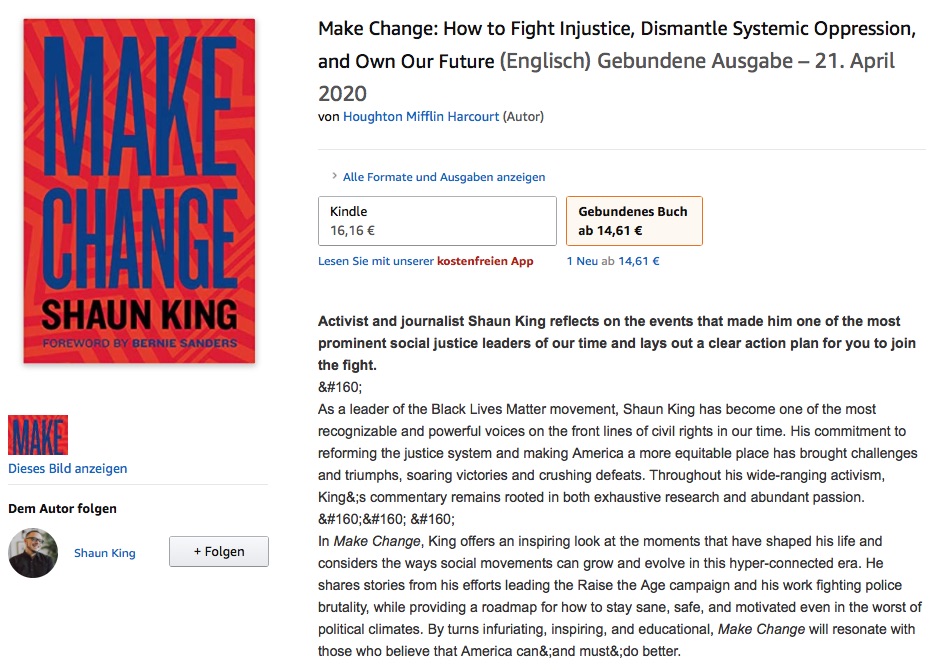Click the Dem Autor folgen heading

[x=62, y=508]
